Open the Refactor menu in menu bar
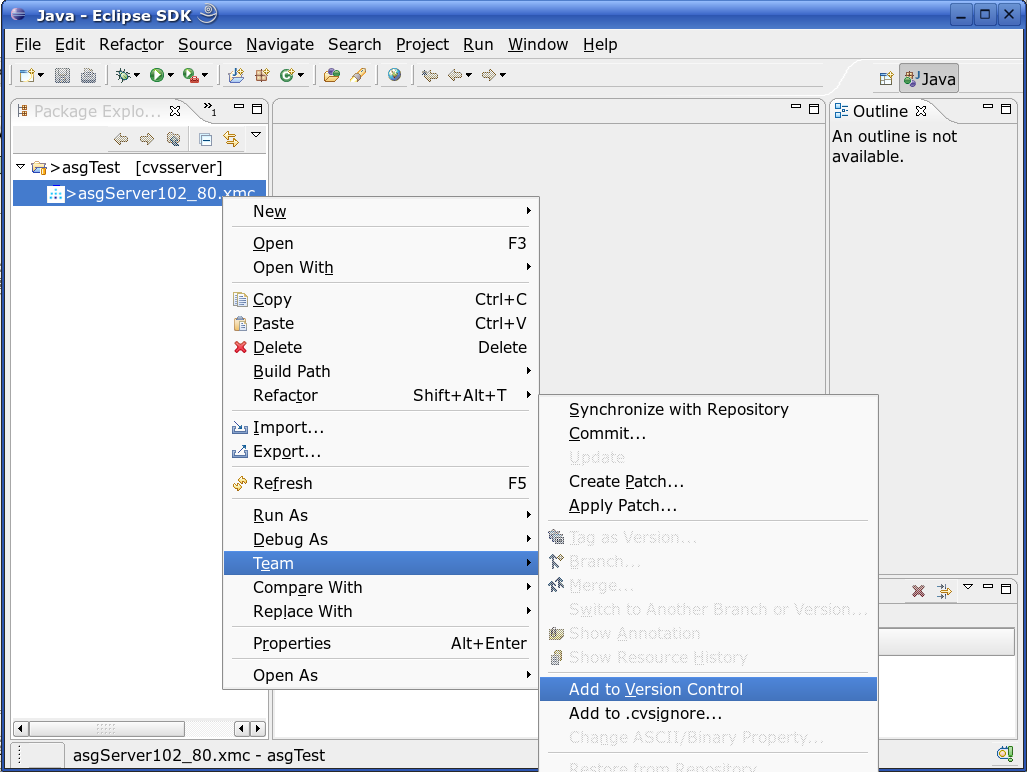Image resolution: width=1027 pixels, height=772 pixels. [x=131, y=45]
